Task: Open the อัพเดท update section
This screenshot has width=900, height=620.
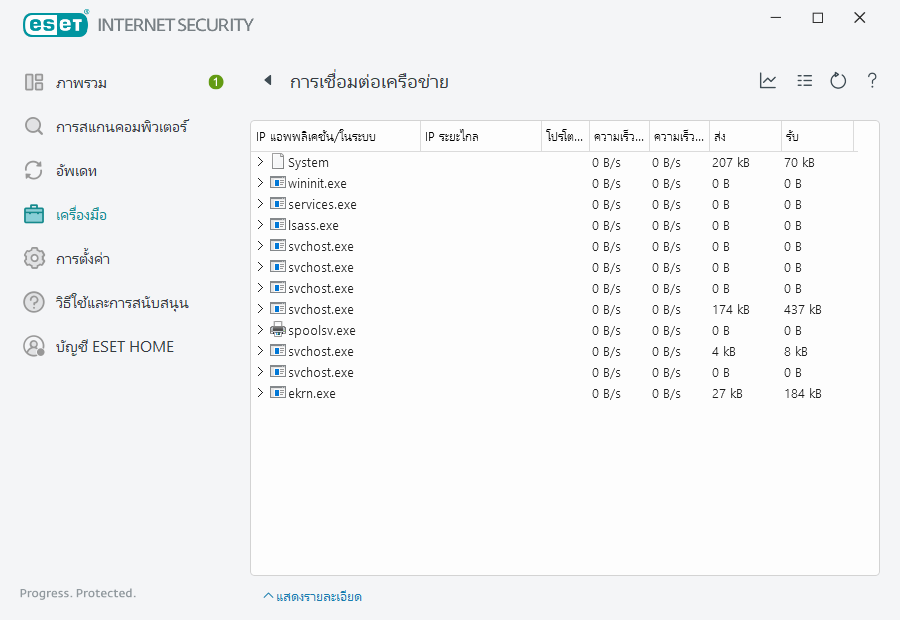Action: 76,171
